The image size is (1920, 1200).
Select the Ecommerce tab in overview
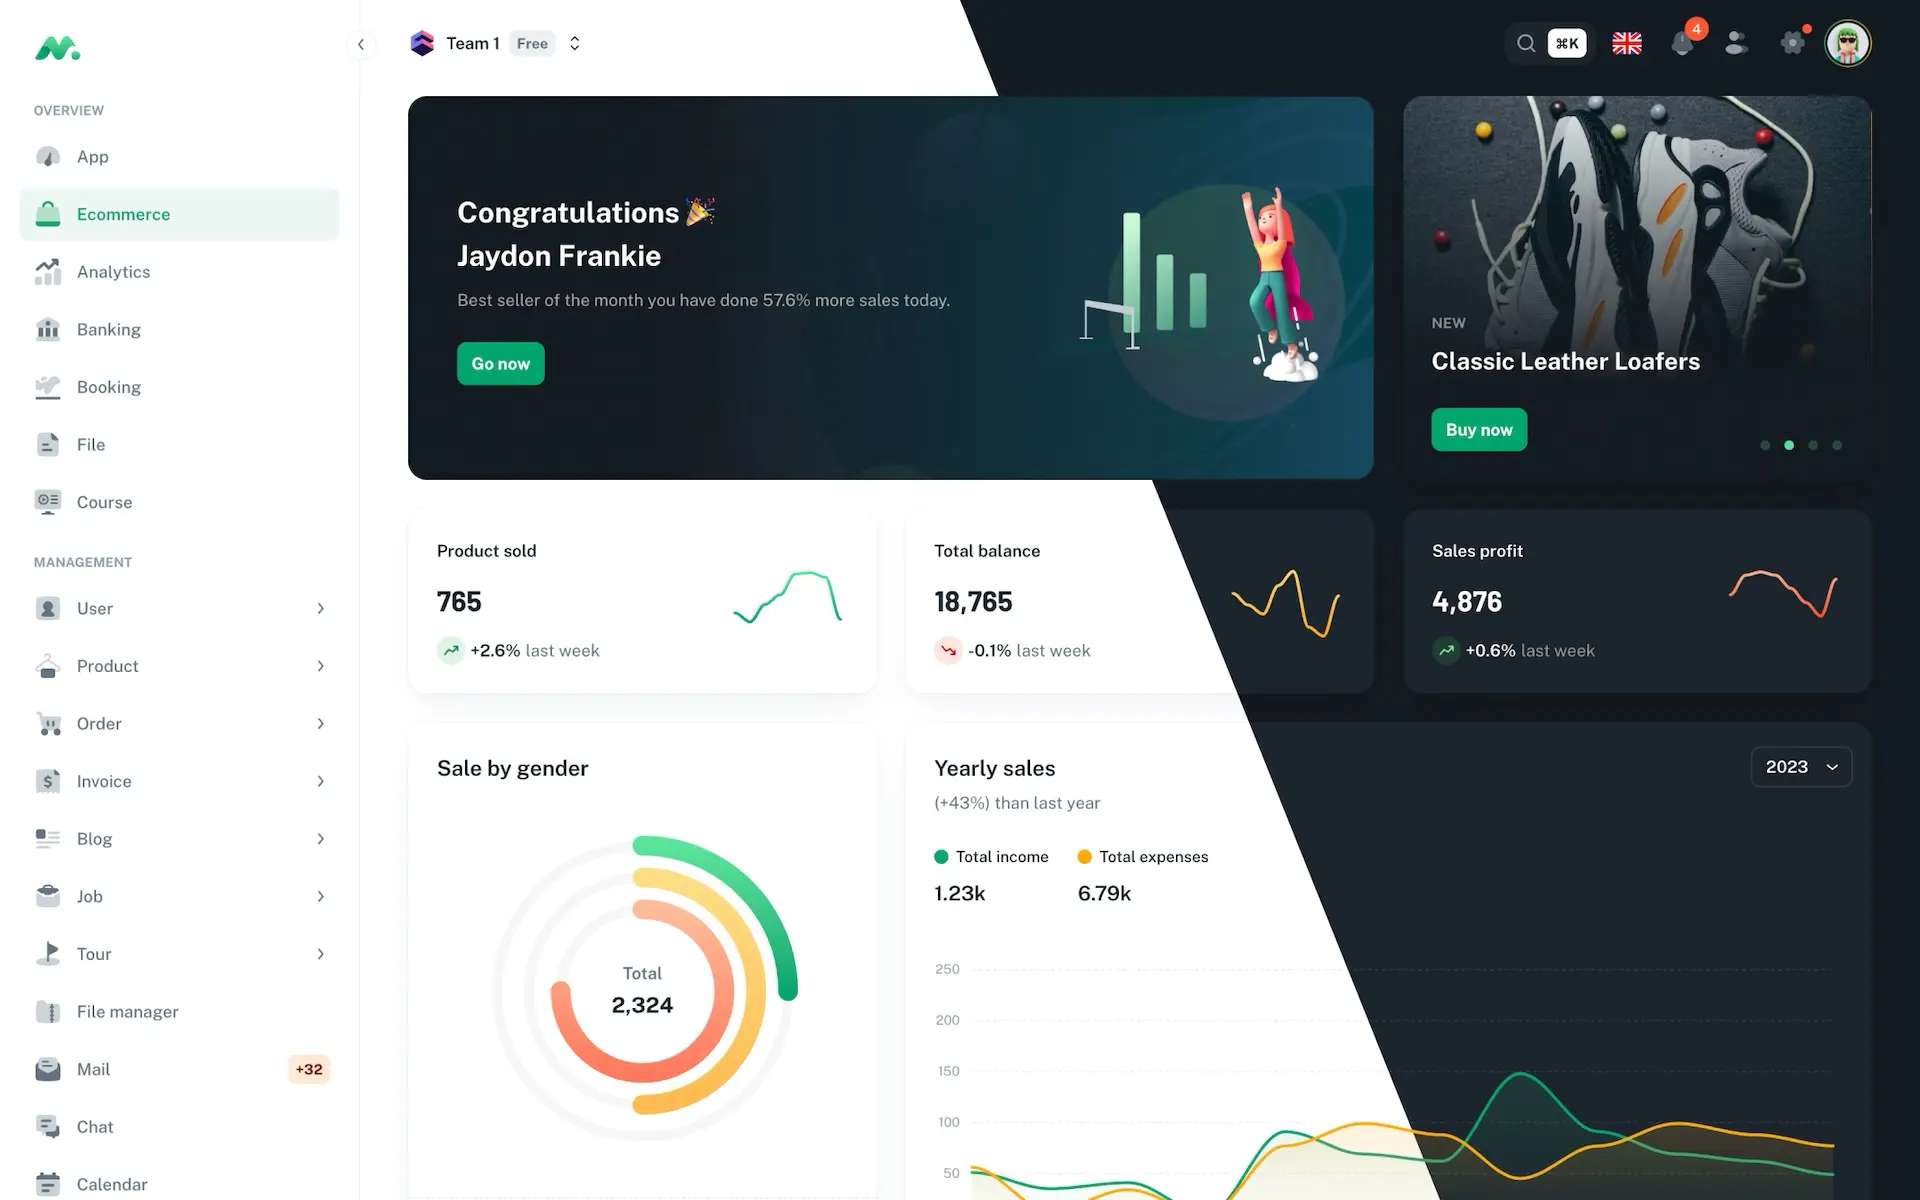pos(178,214)
